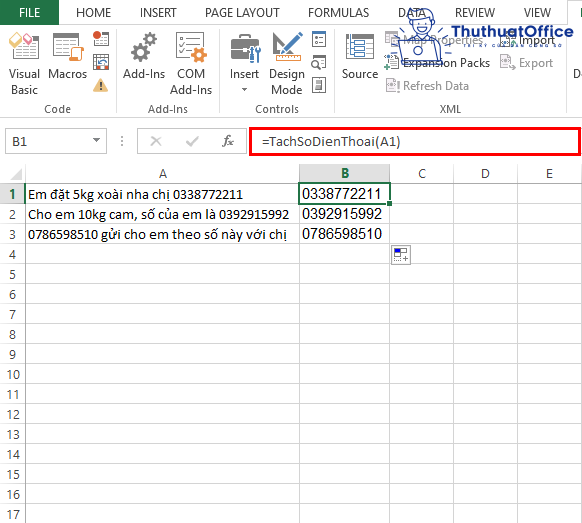Click the View Code icon
The width and height of the screenshot is (582, 523).
(319, 62)
